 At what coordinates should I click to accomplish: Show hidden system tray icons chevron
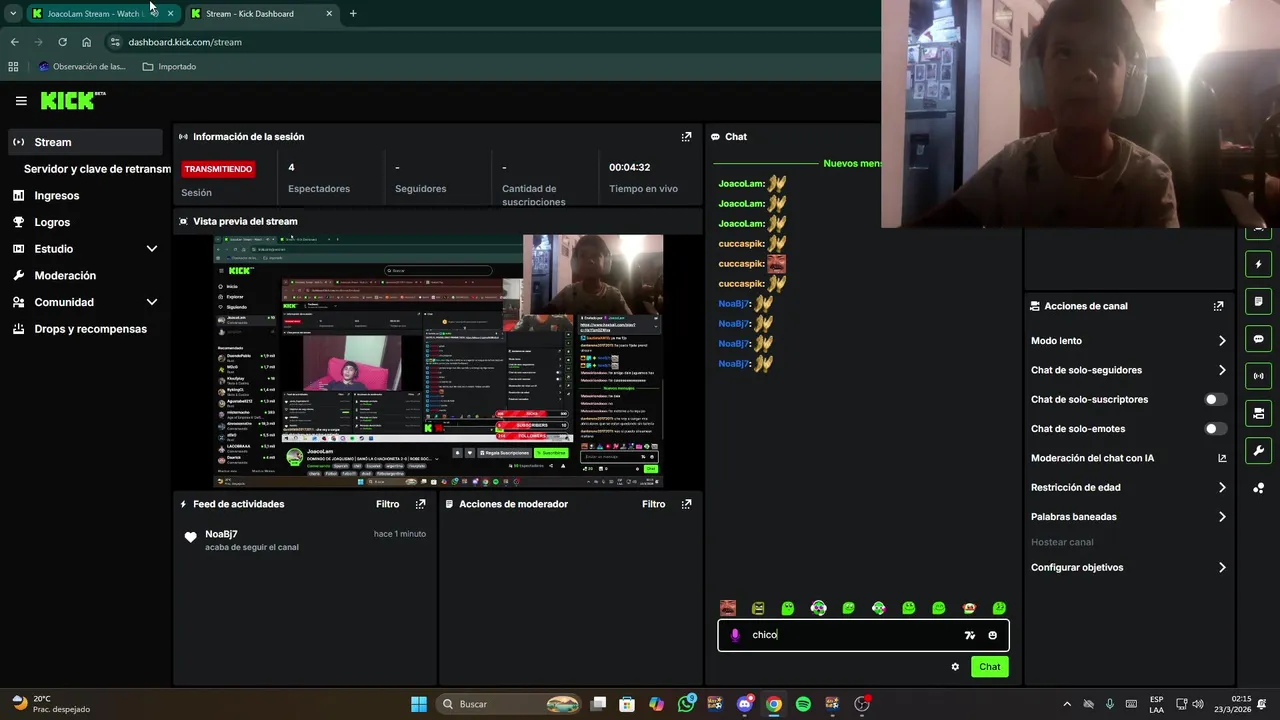pyautogui.click(x=1066, y=704)
